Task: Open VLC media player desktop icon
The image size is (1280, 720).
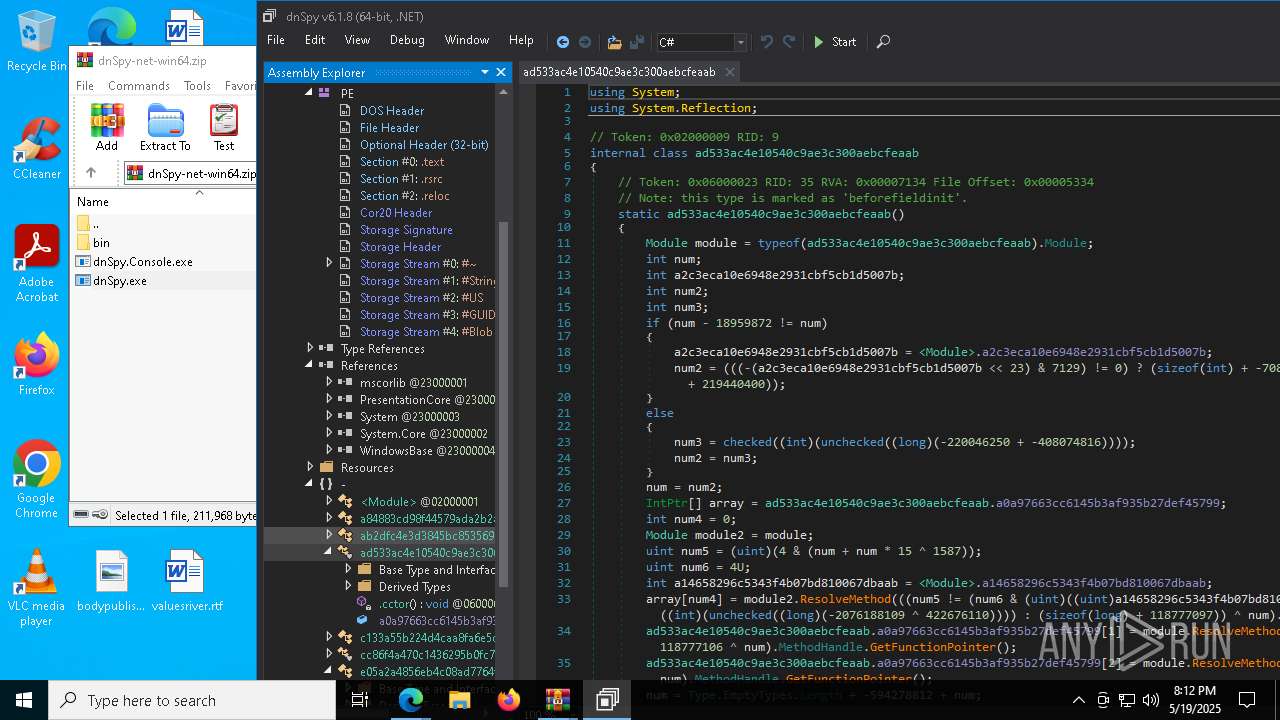Action: click(37, 589)
